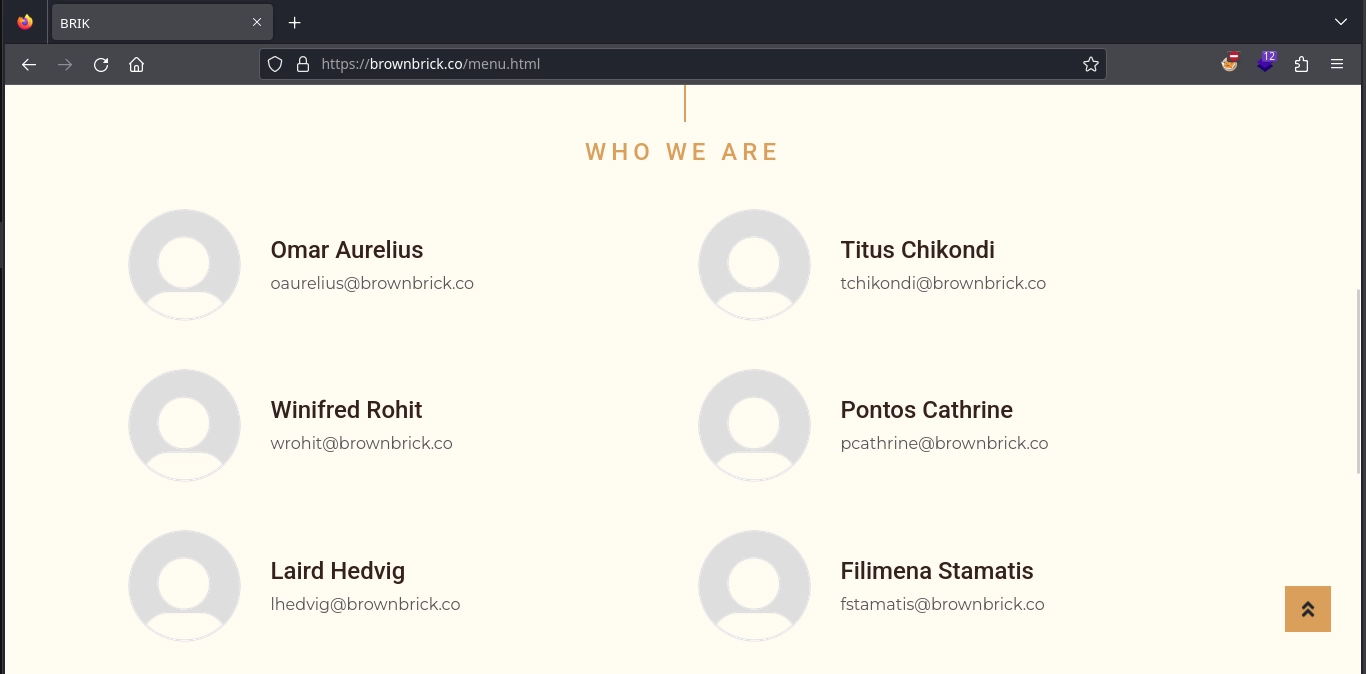Image resolution: width=1366 pixels, height=674 pixels.
Task: Click Laird Hedvig's avatar placeholder
Action: point(184,585)
